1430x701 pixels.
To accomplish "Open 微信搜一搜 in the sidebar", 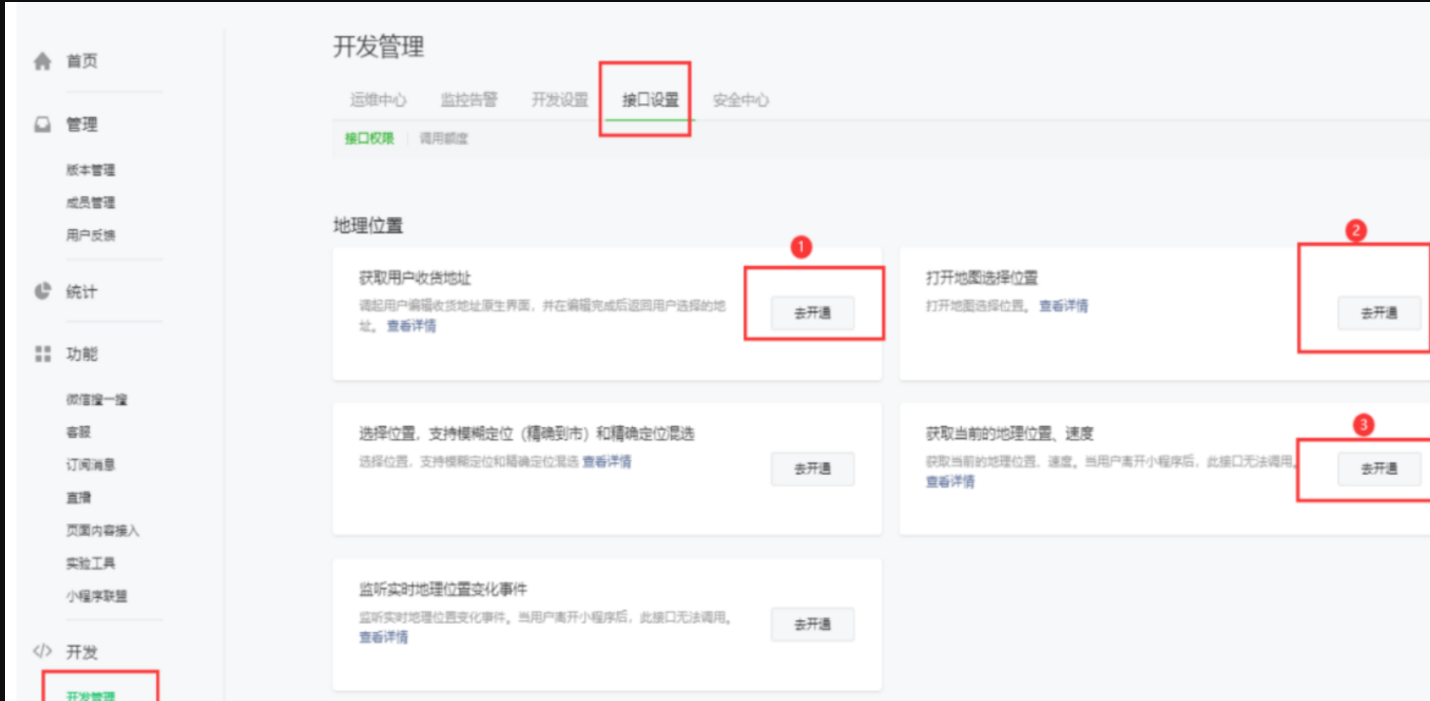I will coord(97,400).
